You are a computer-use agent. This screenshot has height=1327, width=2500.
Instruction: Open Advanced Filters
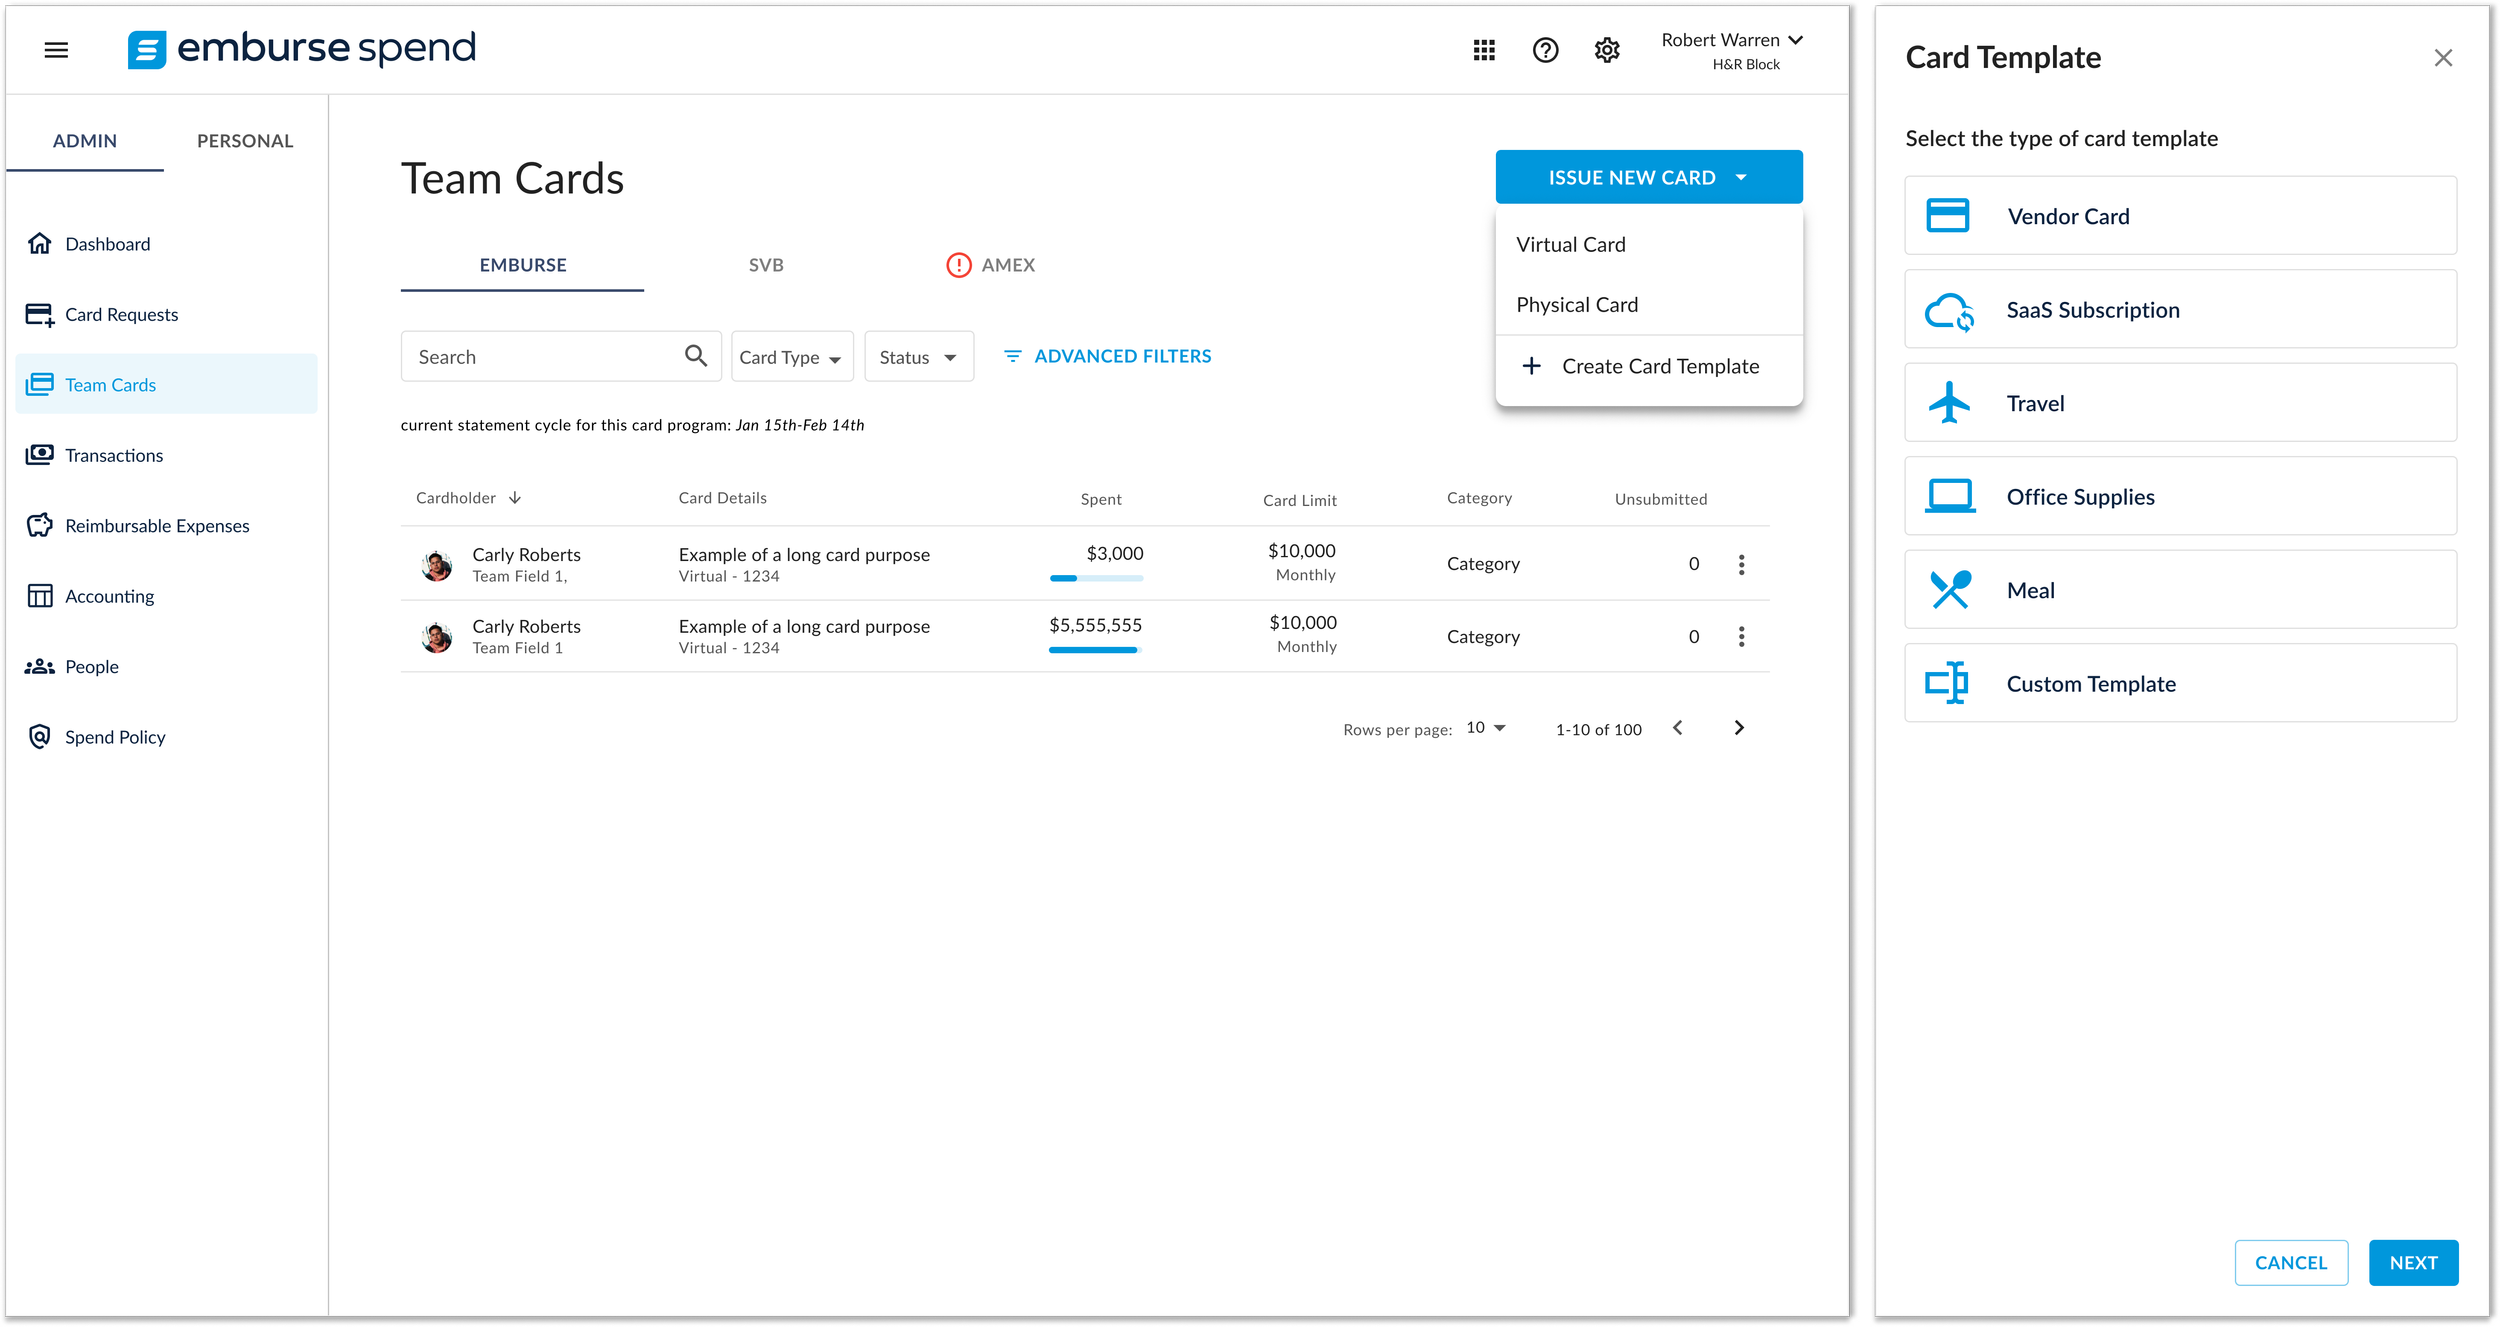(1107, 356)
